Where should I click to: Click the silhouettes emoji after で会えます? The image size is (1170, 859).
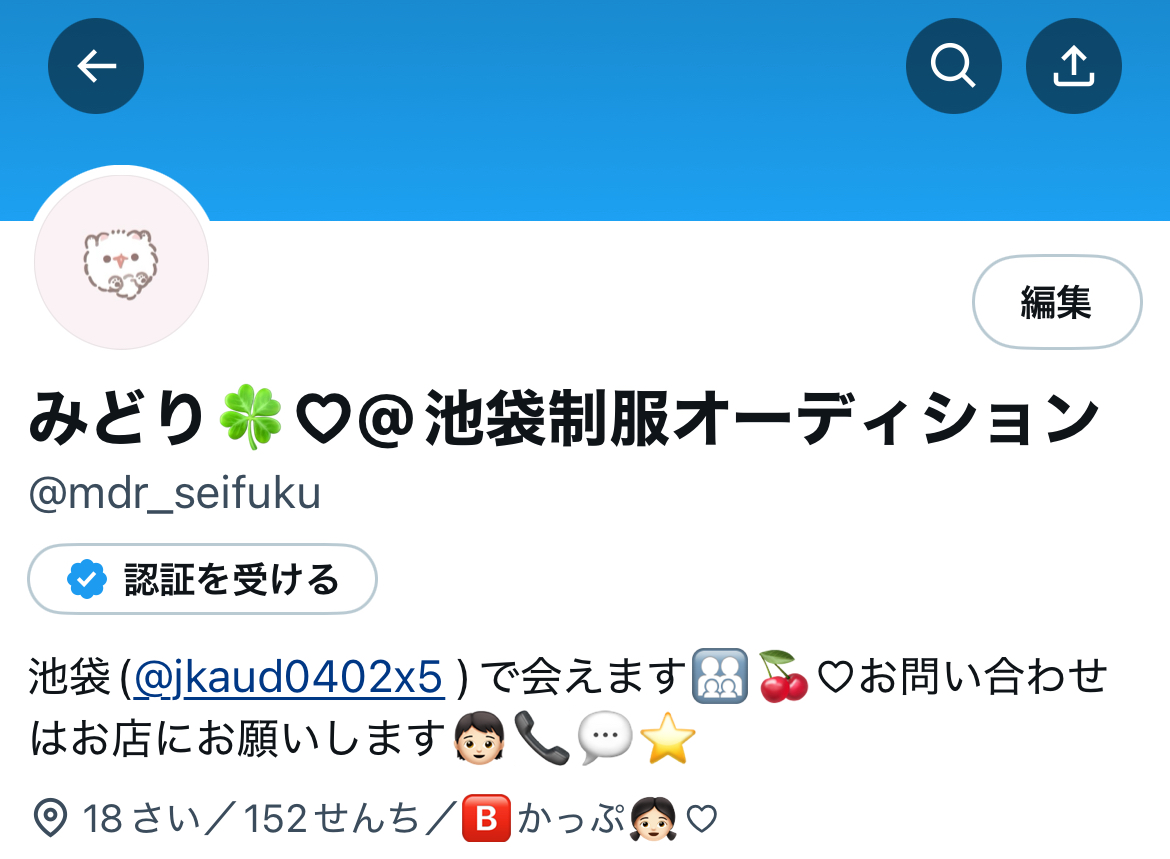click(x=719, y=676)
